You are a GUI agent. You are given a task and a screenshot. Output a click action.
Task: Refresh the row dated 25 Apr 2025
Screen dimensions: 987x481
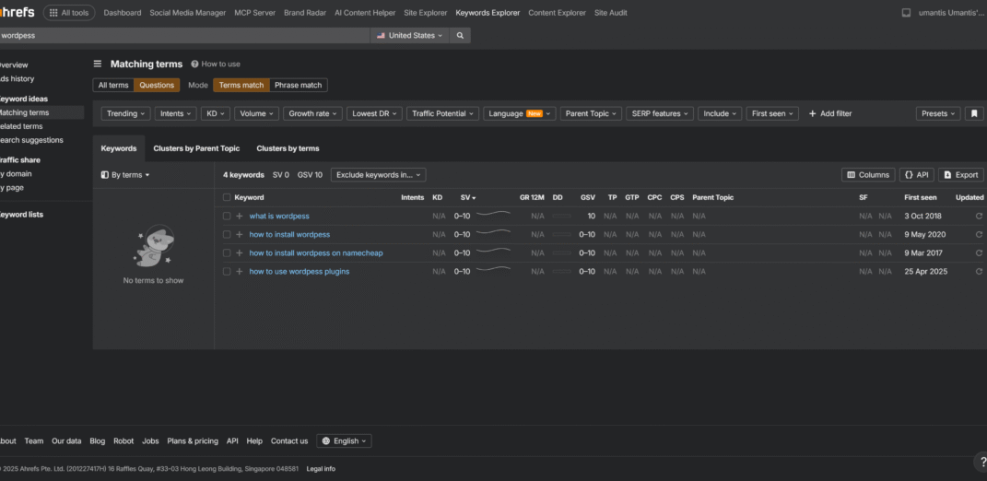[x=979, y=271]
